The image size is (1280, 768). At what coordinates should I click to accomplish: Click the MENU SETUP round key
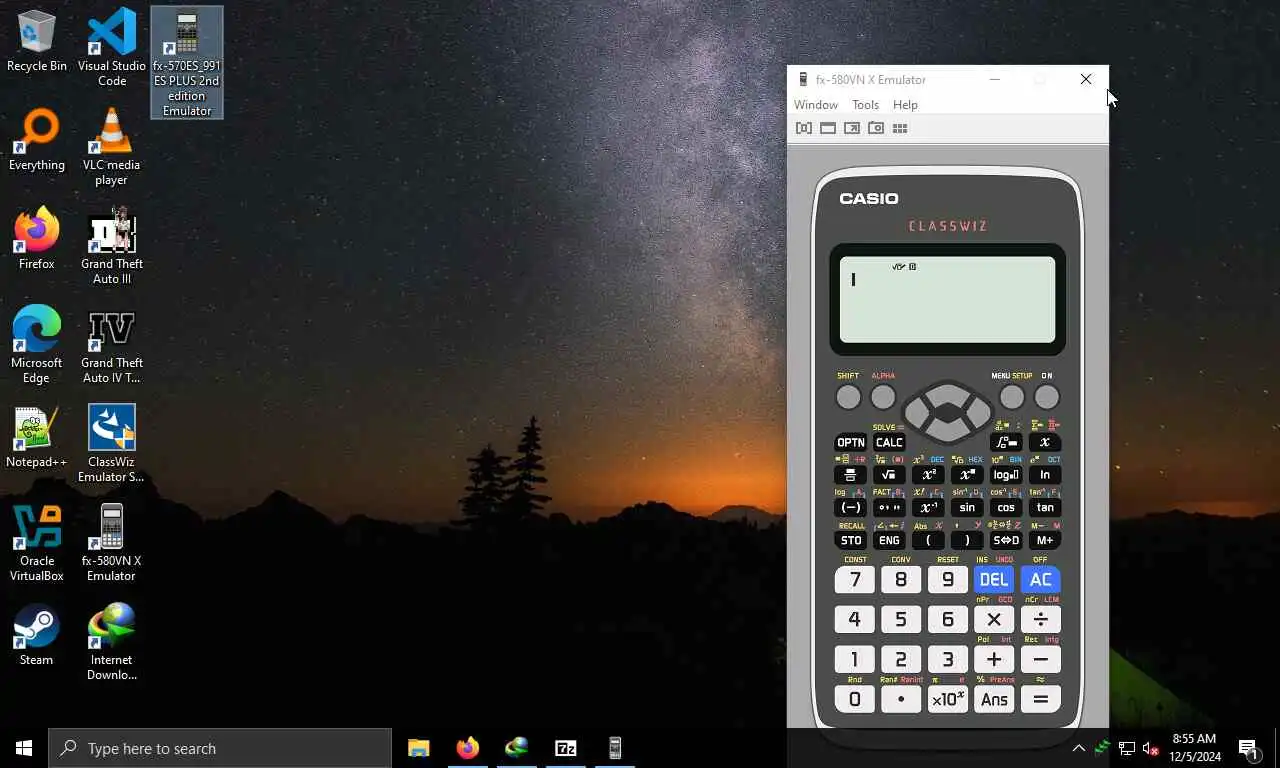1012,397
